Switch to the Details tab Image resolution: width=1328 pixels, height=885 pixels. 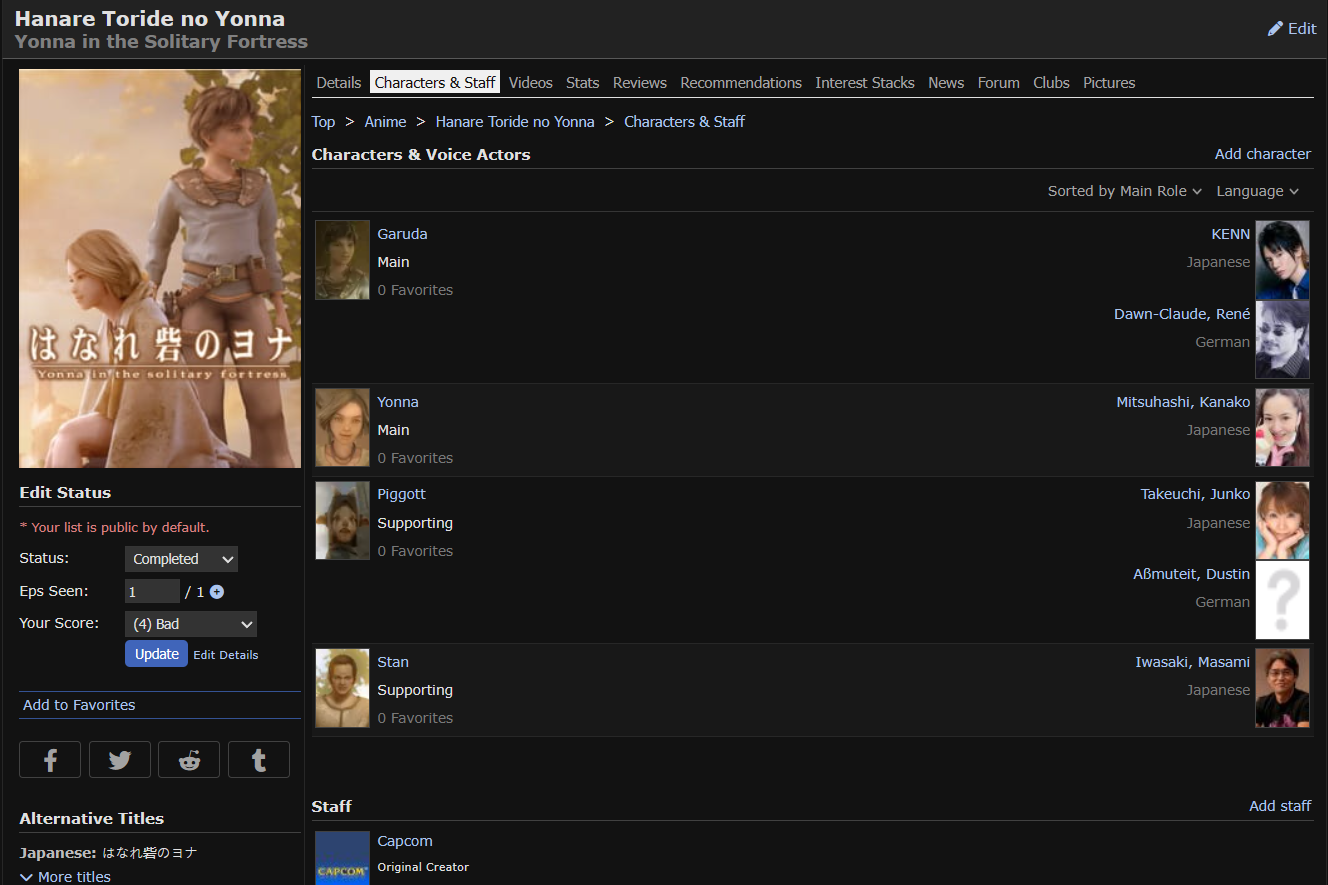(x=339, y=83)
